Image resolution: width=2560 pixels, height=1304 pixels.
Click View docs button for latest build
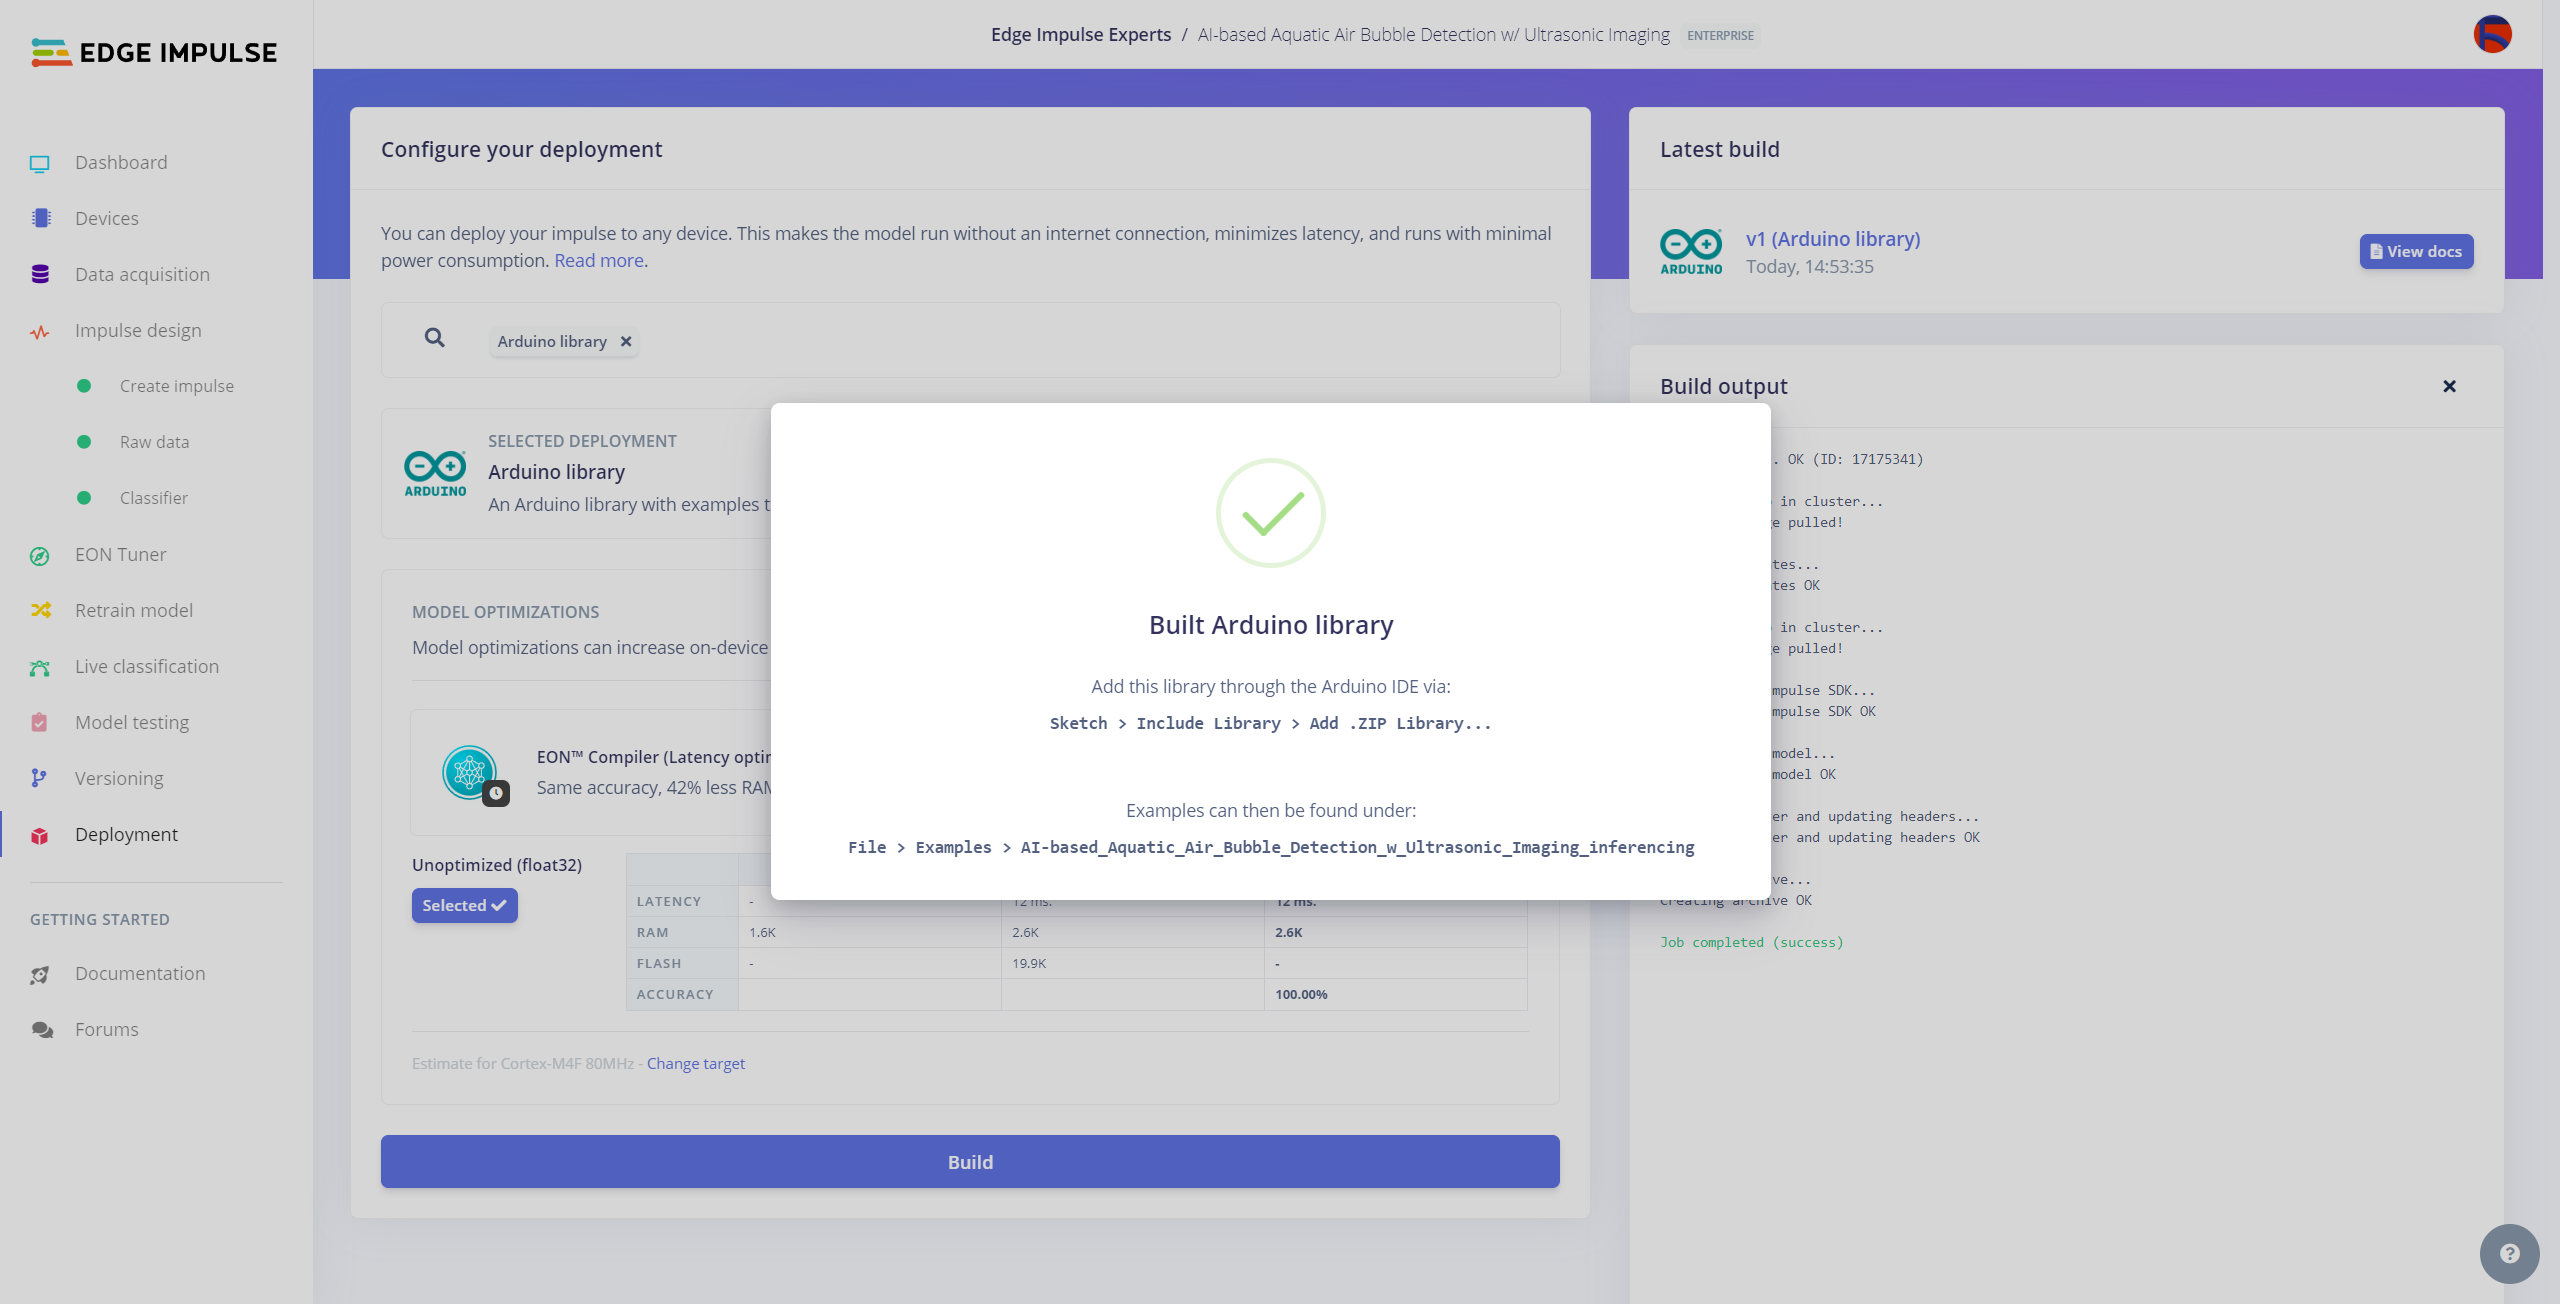[2415, 251]
